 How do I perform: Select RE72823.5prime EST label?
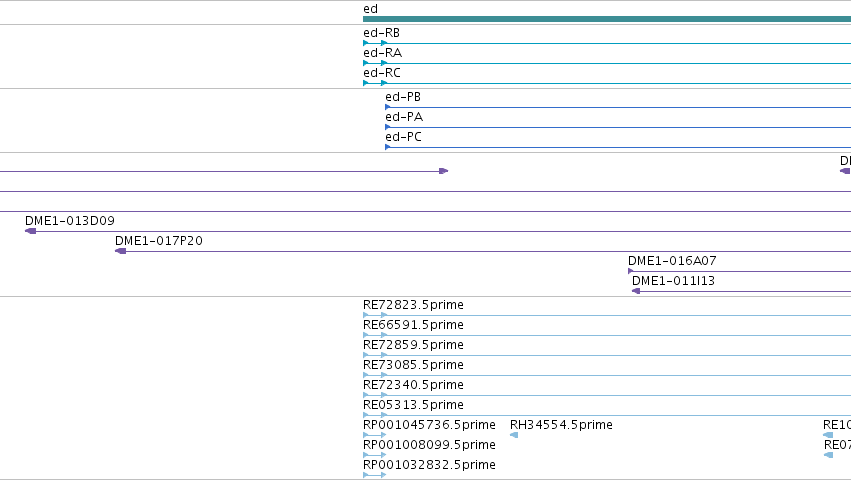coord(413,305)
